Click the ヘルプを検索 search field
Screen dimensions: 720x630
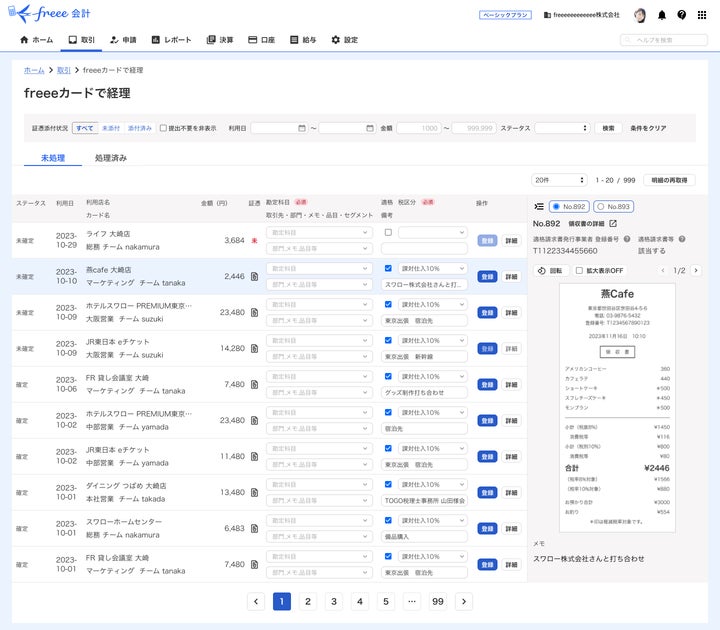[x=664, y=40]
